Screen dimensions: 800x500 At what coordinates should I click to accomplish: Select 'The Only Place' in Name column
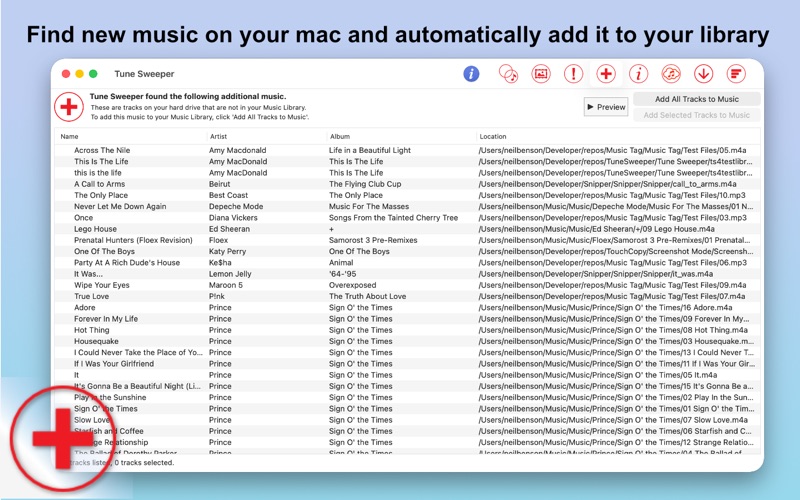coord(101,195)
